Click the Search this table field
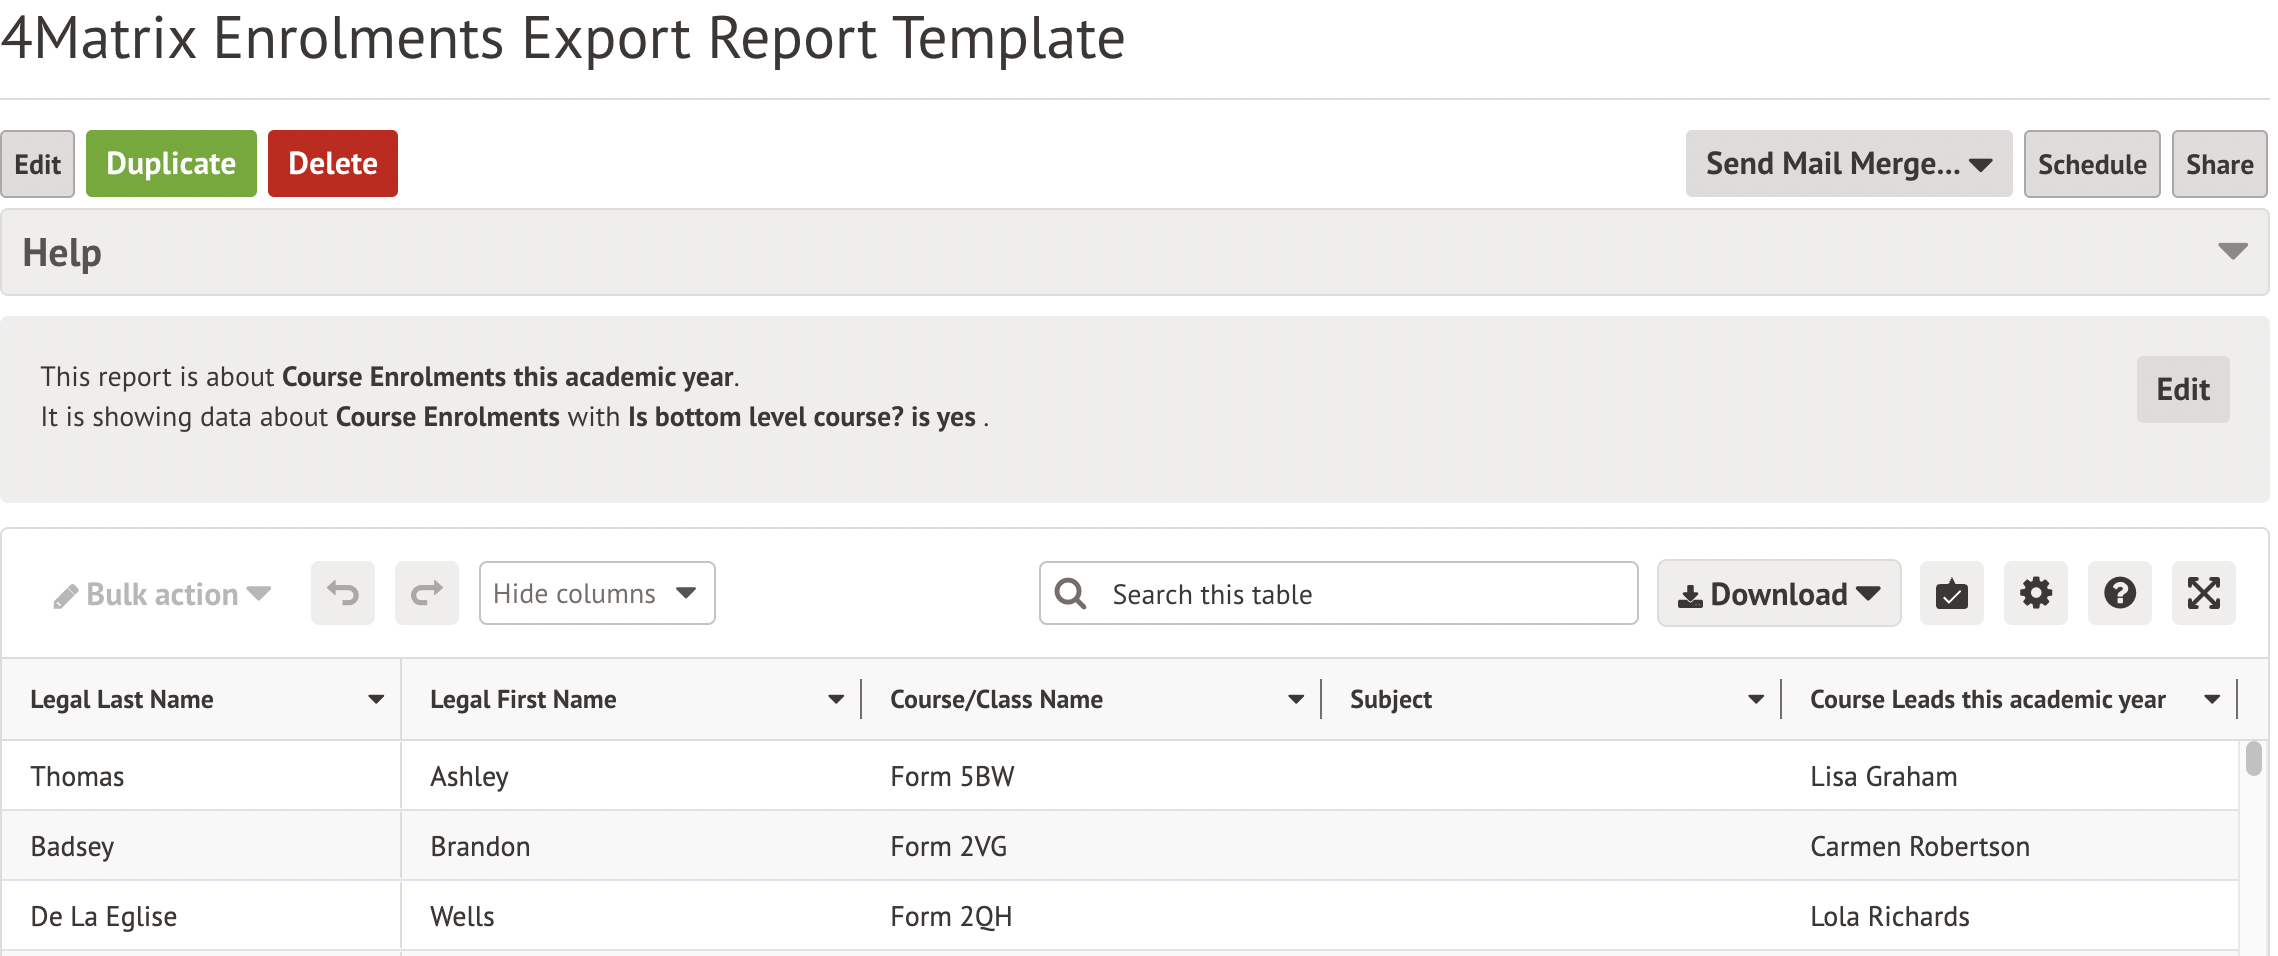This screenshot has height=956, width=2278. pos(1360,594)
